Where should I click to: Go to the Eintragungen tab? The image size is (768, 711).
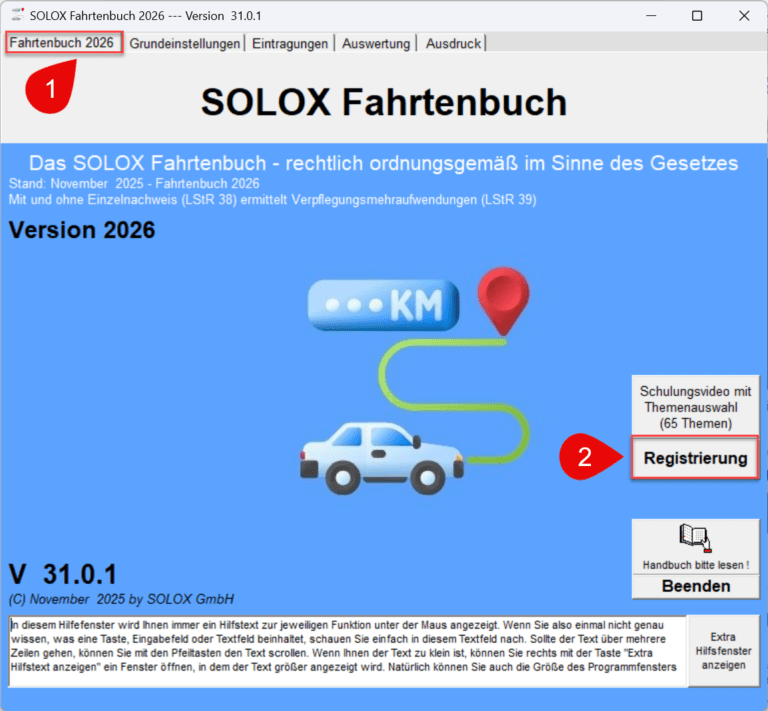(x=291, y=44)
